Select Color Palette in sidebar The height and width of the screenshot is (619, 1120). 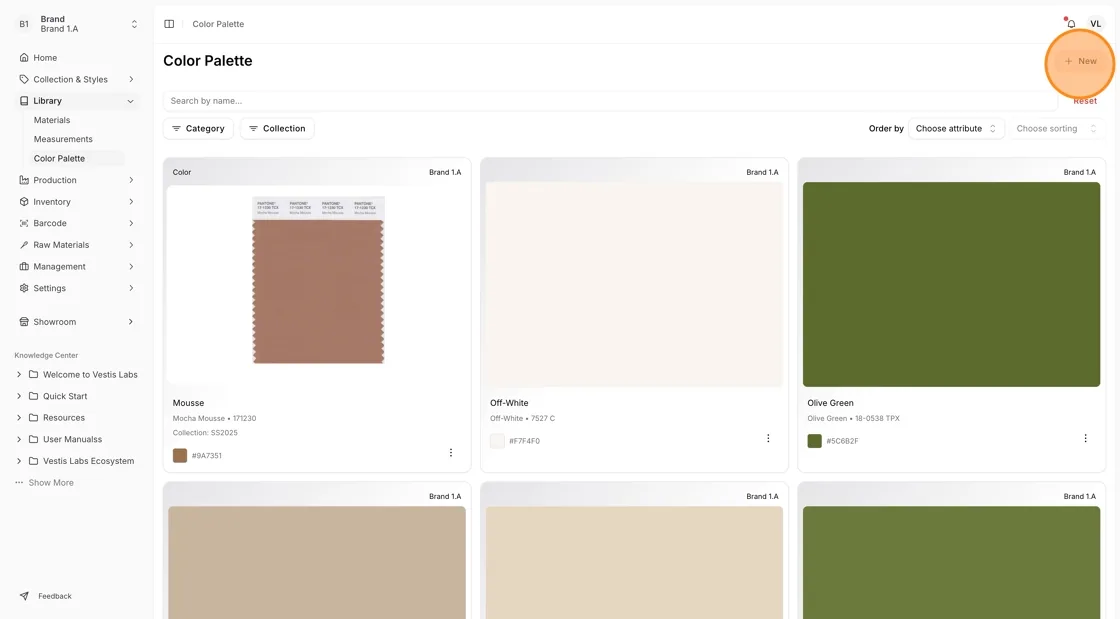[x=59, y=158]
